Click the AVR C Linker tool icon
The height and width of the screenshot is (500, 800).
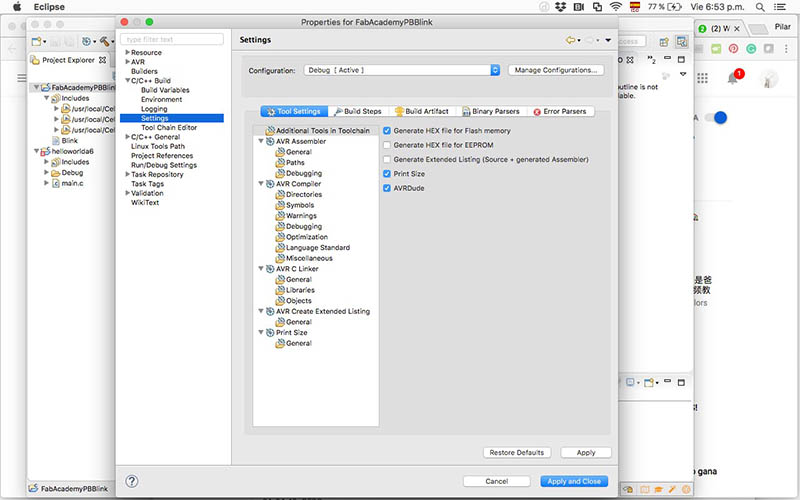[x=270, y=269]
